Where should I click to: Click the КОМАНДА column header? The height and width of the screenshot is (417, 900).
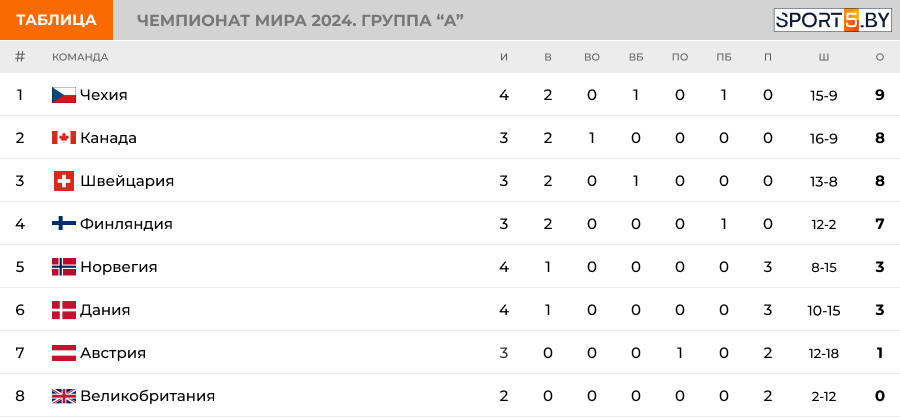(x=80, y=57)
